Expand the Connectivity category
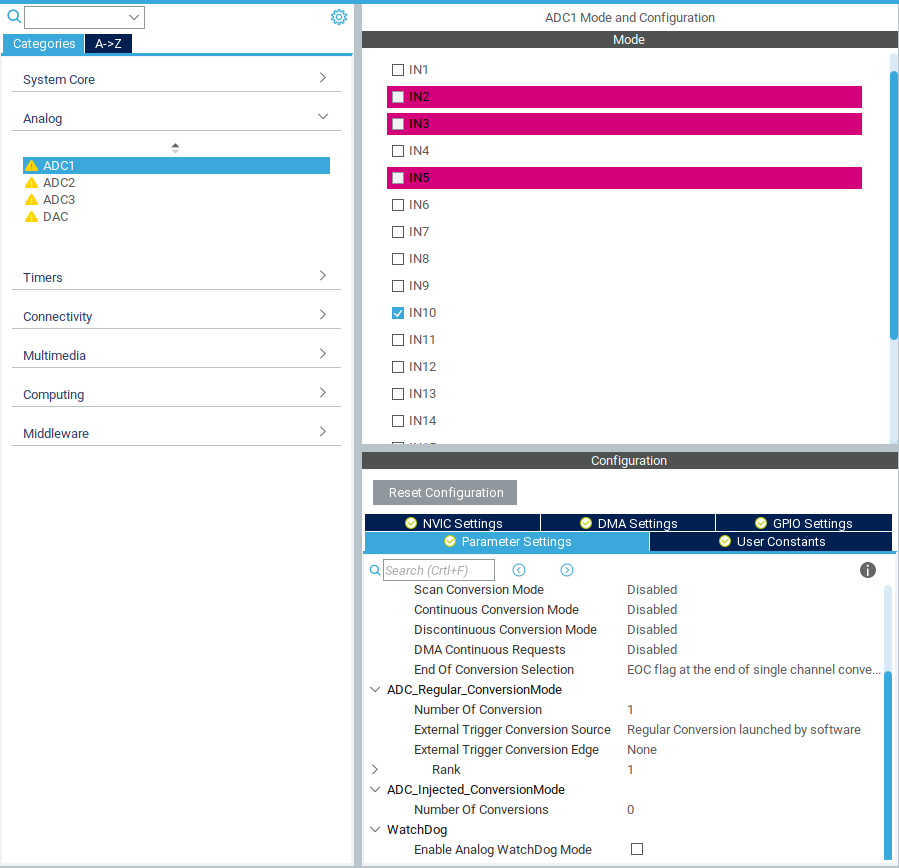Screen dimensions: 899x868 (323, 314)
